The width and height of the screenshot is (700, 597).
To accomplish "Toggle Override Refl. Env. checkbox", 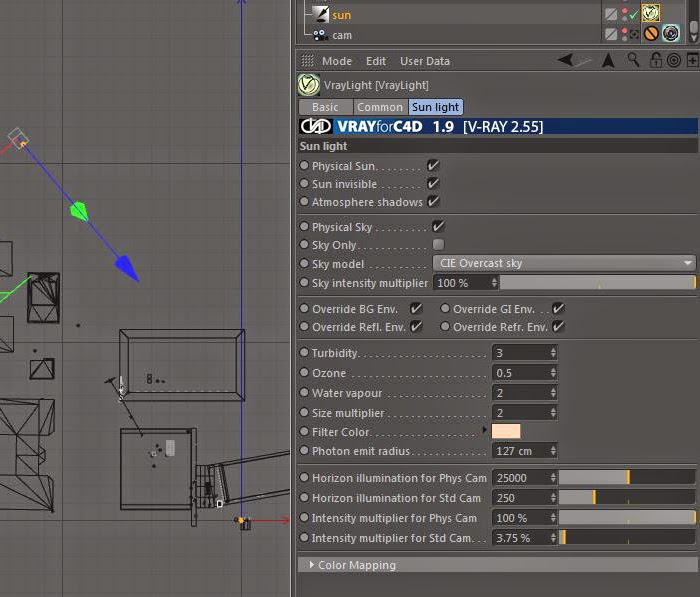I will click(x=416, y=327).
